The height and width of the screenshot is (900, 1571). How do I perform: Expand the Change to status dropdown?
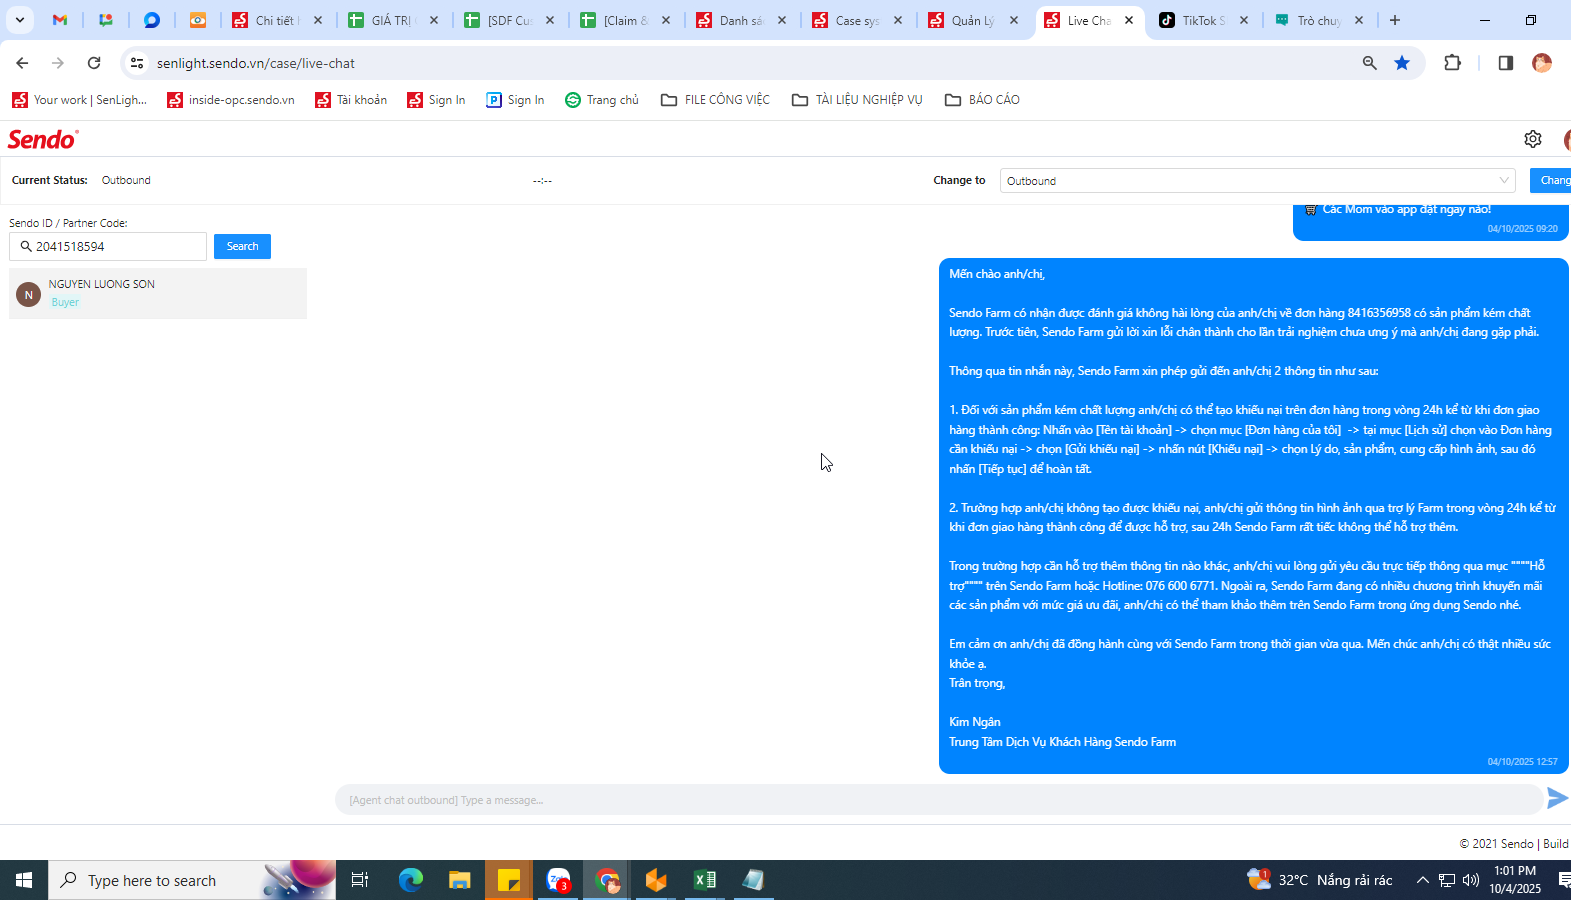(1257, 181)
